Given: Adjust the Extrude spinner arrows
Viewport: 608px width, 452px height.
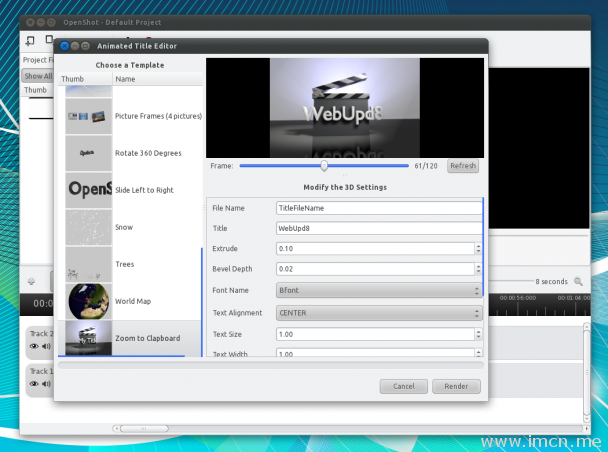Looking at the screenshot, I should click(x=478, y=248).
